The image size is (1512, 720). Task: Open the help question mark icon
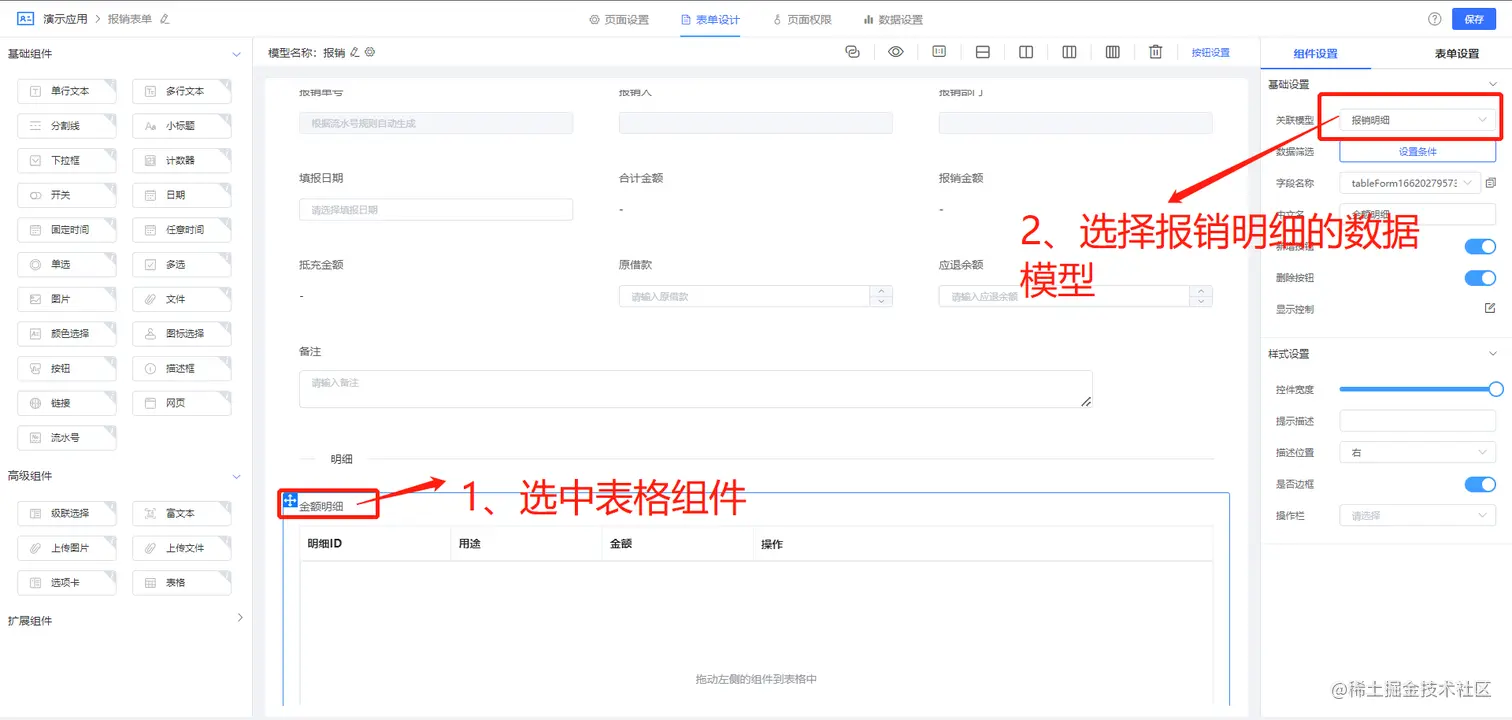1435,19
